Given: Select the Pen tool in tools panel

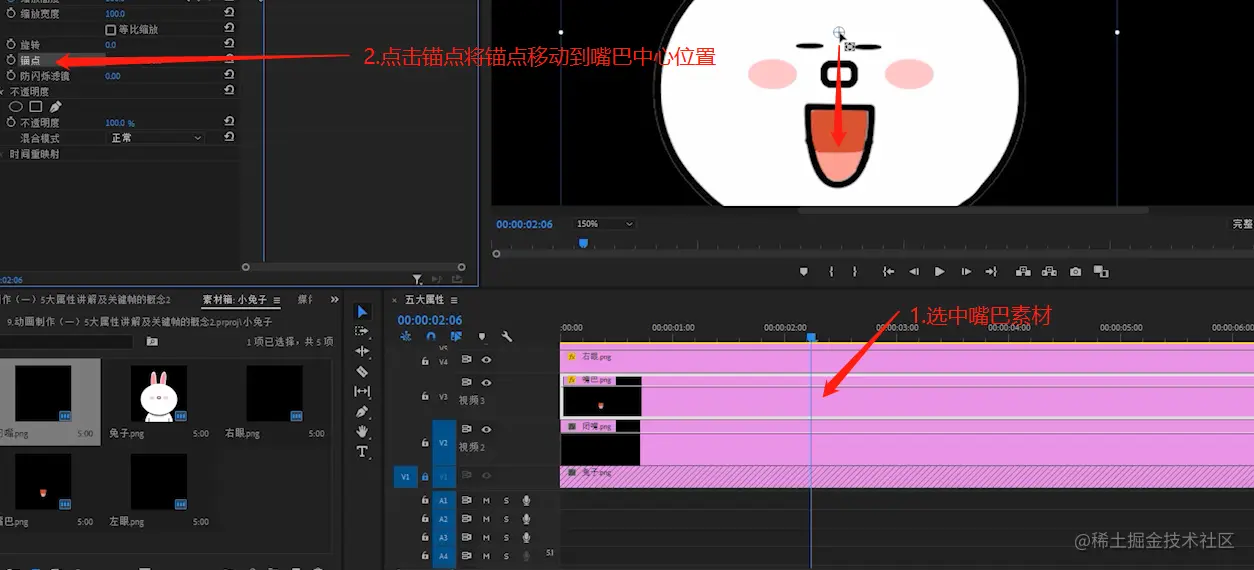Looking at the screenshot, I should click(362, 411).
